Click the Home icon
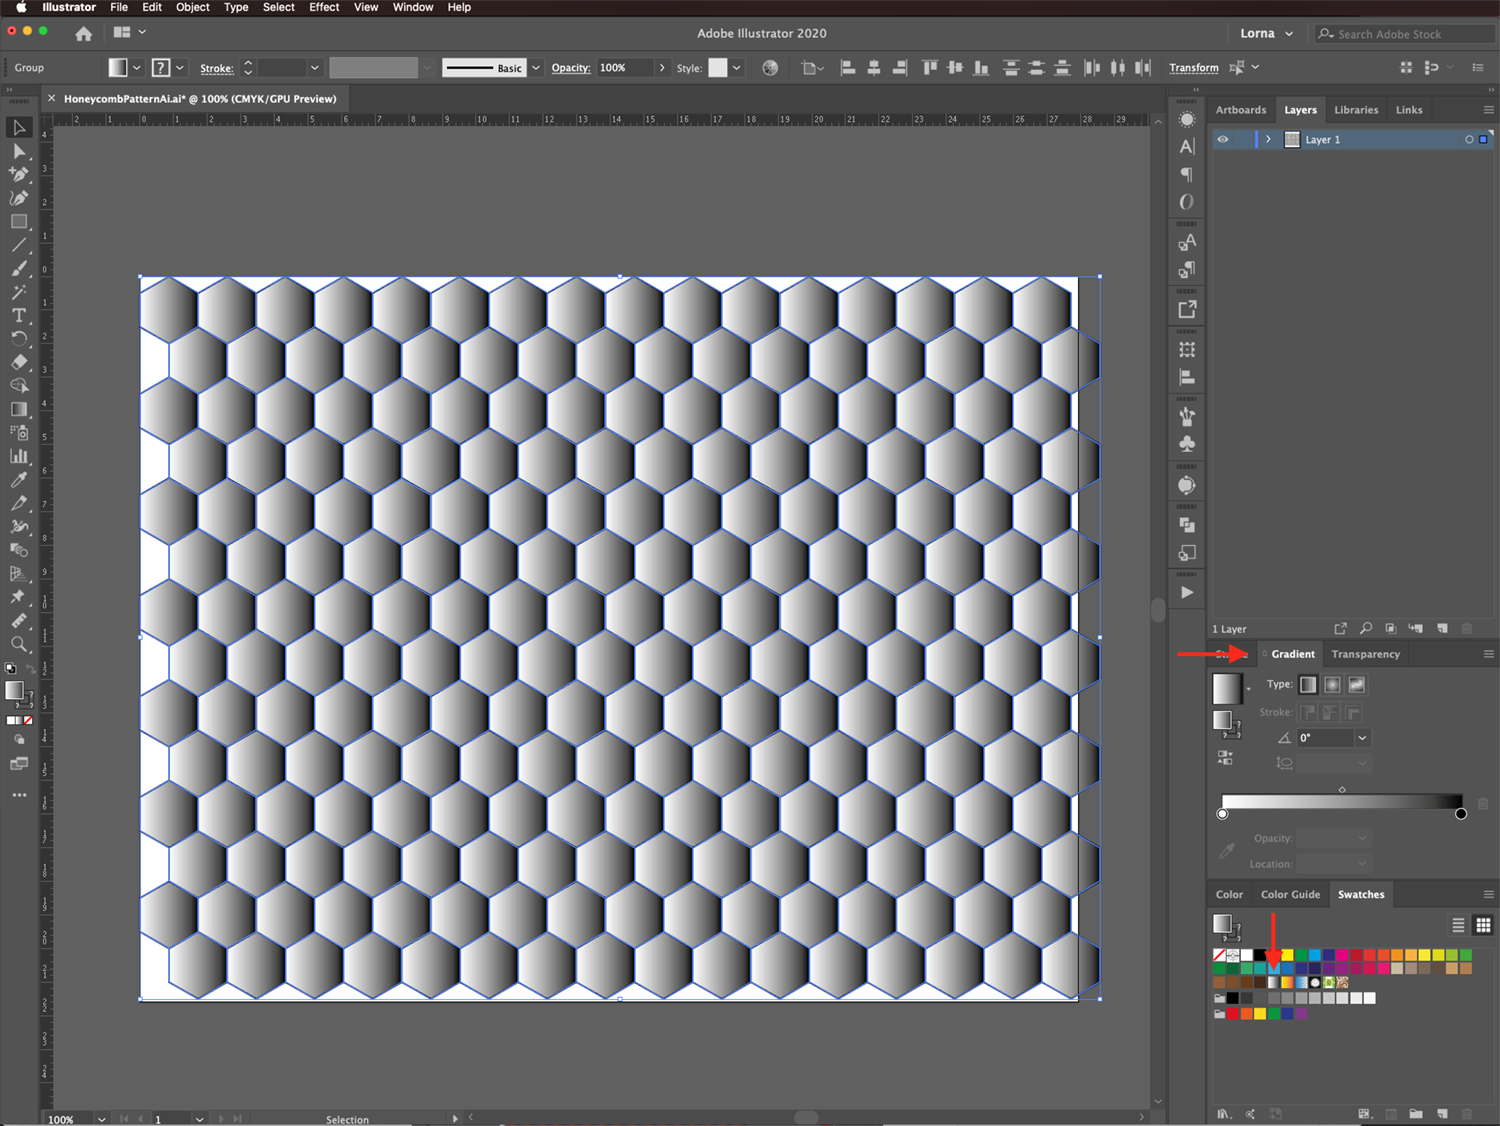Viewport: 1500px width, 1126px height. tap(84, 33)
